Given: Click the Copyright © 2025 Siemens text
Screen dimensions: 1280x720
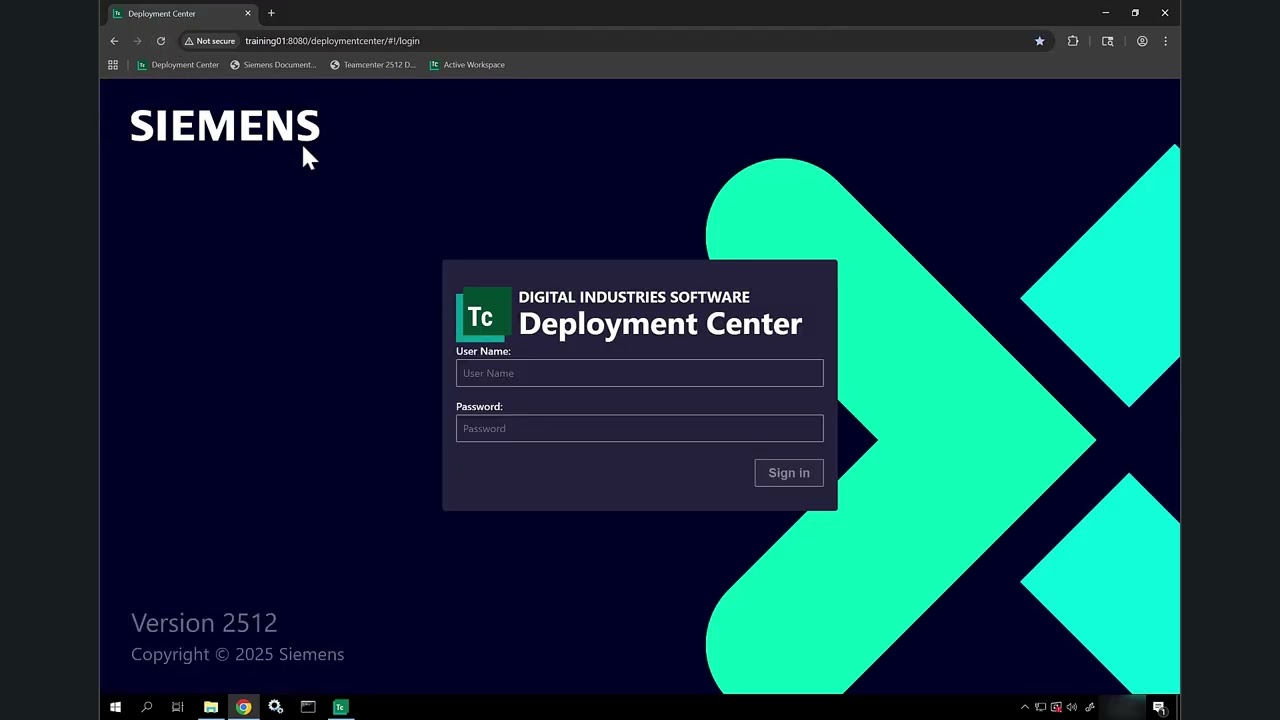Looking at the screenshot, I should click(x=238, y=654).
